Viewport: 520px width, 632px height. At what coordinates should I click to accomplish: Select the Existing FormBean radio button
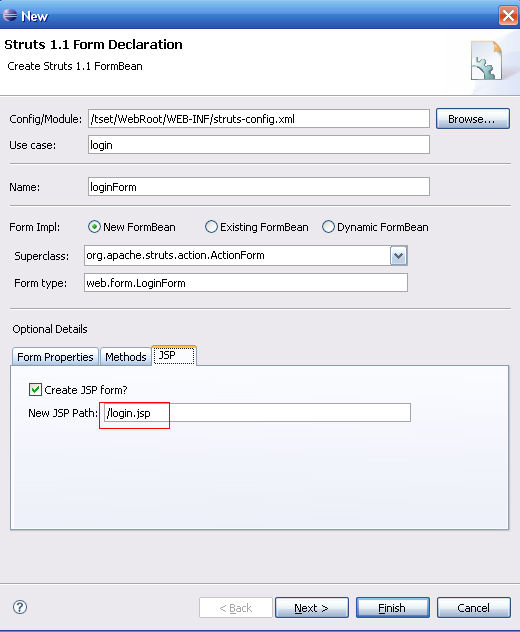click(x=211, y=227)
